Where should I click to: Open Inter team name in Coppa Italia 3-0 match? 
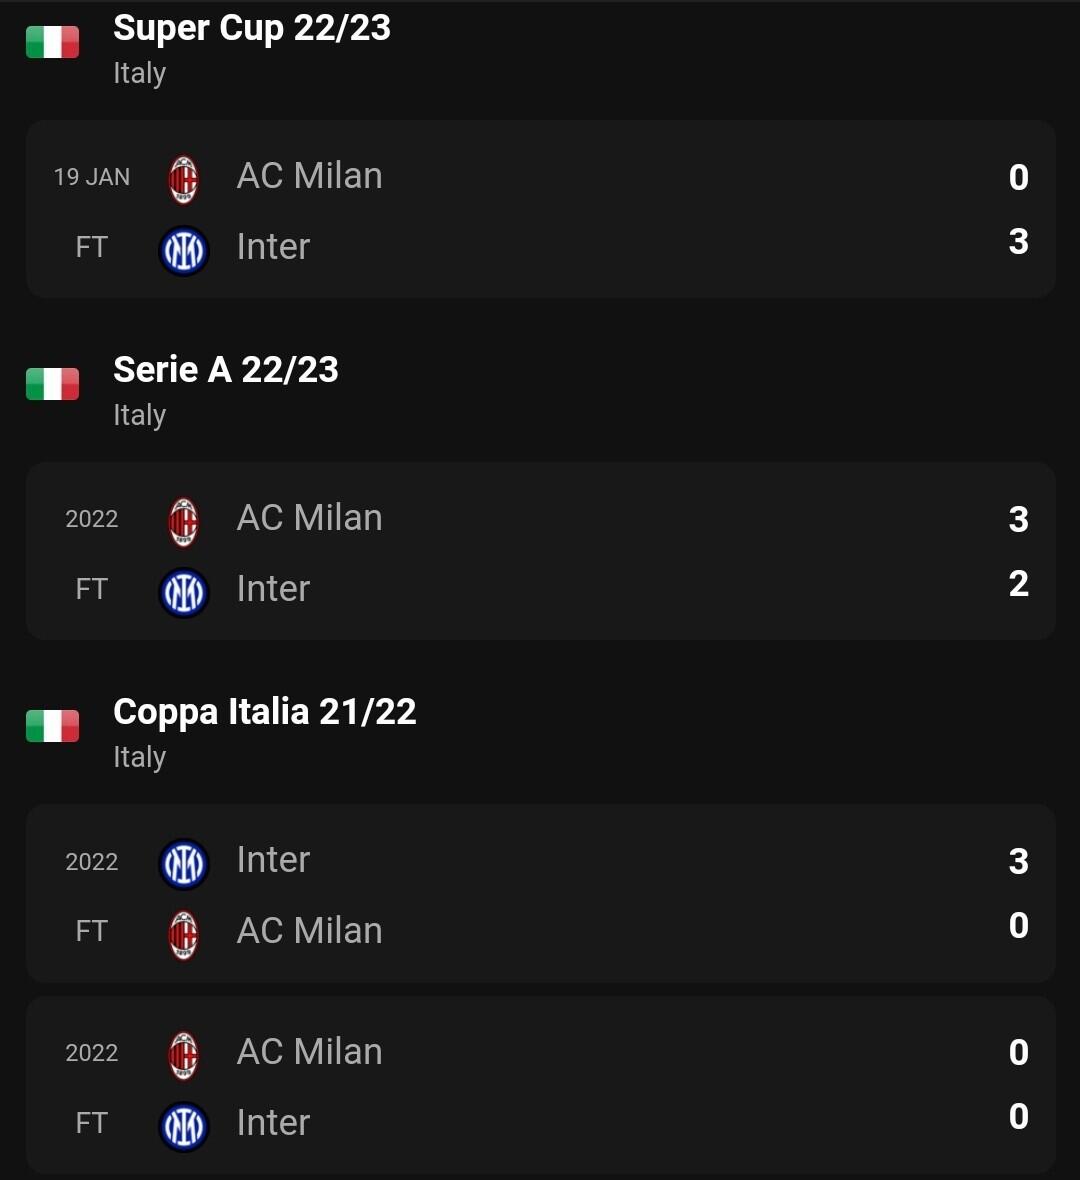(273, 860)
